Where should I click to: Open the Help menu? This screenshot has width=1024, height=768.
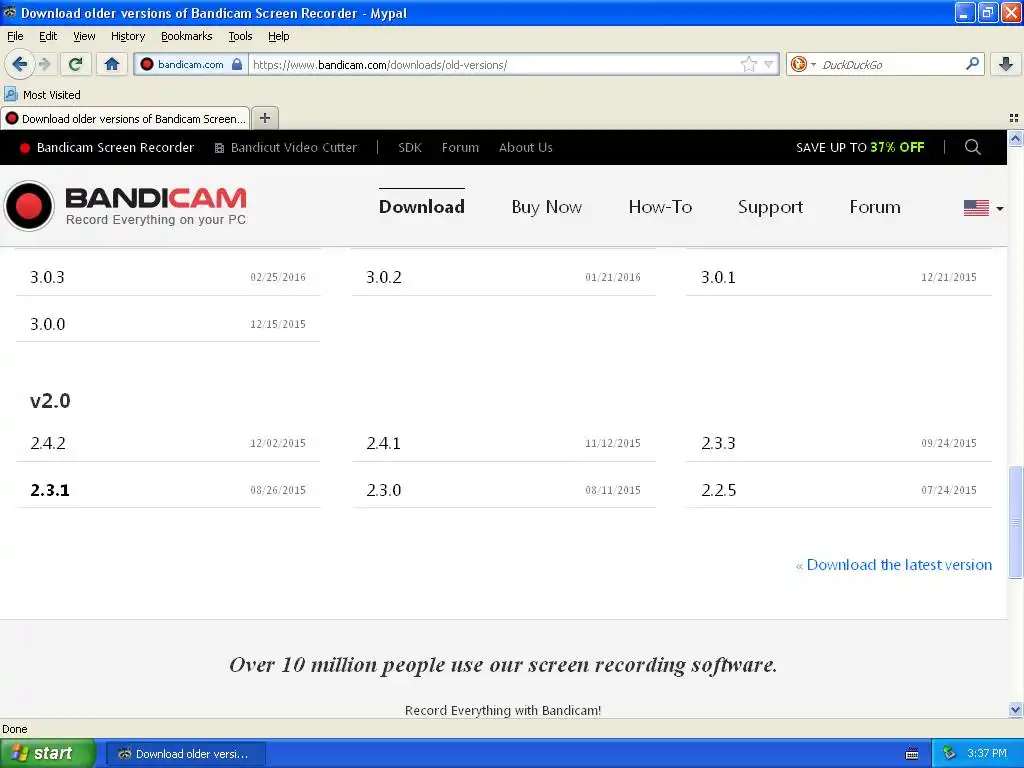click(278, 36)
